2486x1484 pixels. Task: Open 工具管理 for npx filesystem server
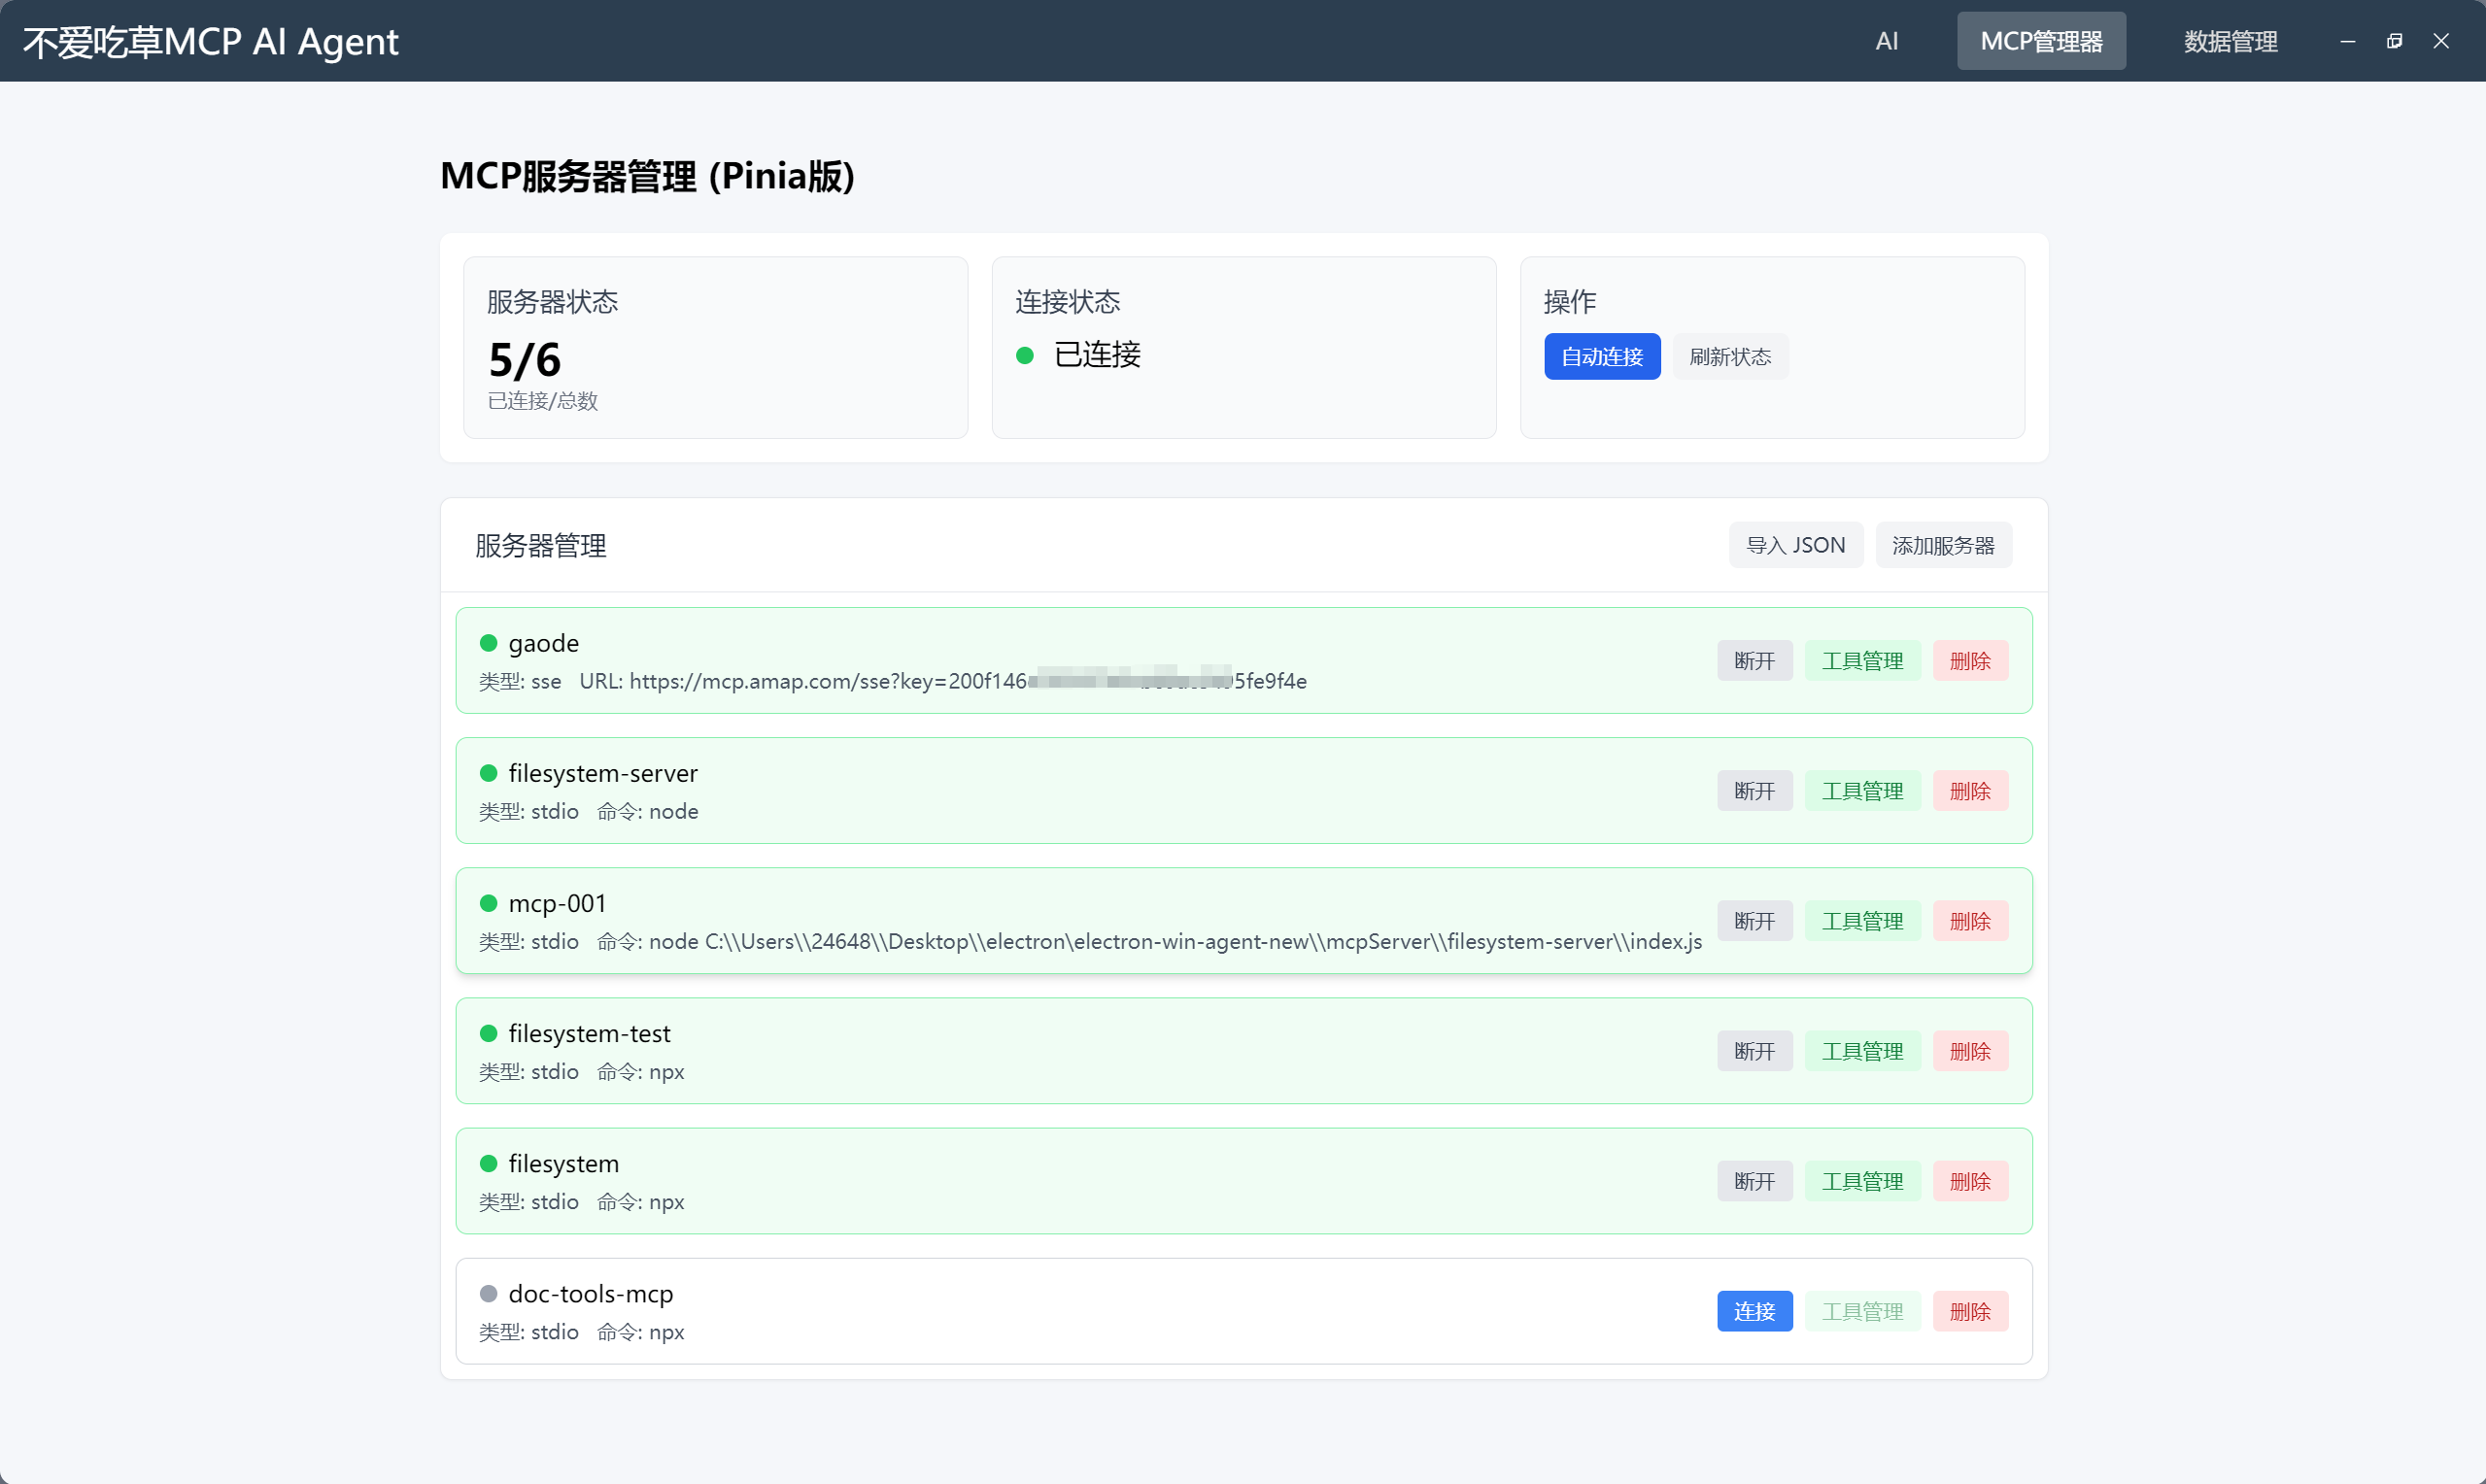[x=1863, y=1181]
